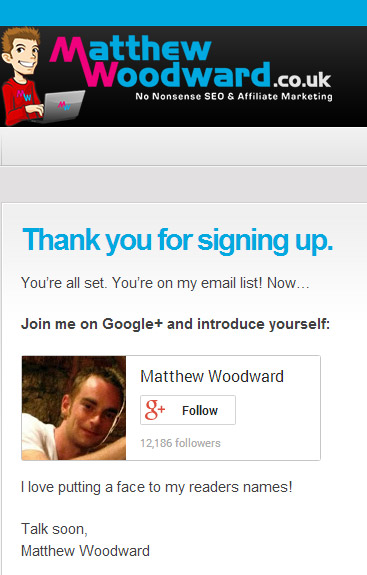
Task: Click the Matthew Woodward signature text at bottom
Action: (85, 551)
